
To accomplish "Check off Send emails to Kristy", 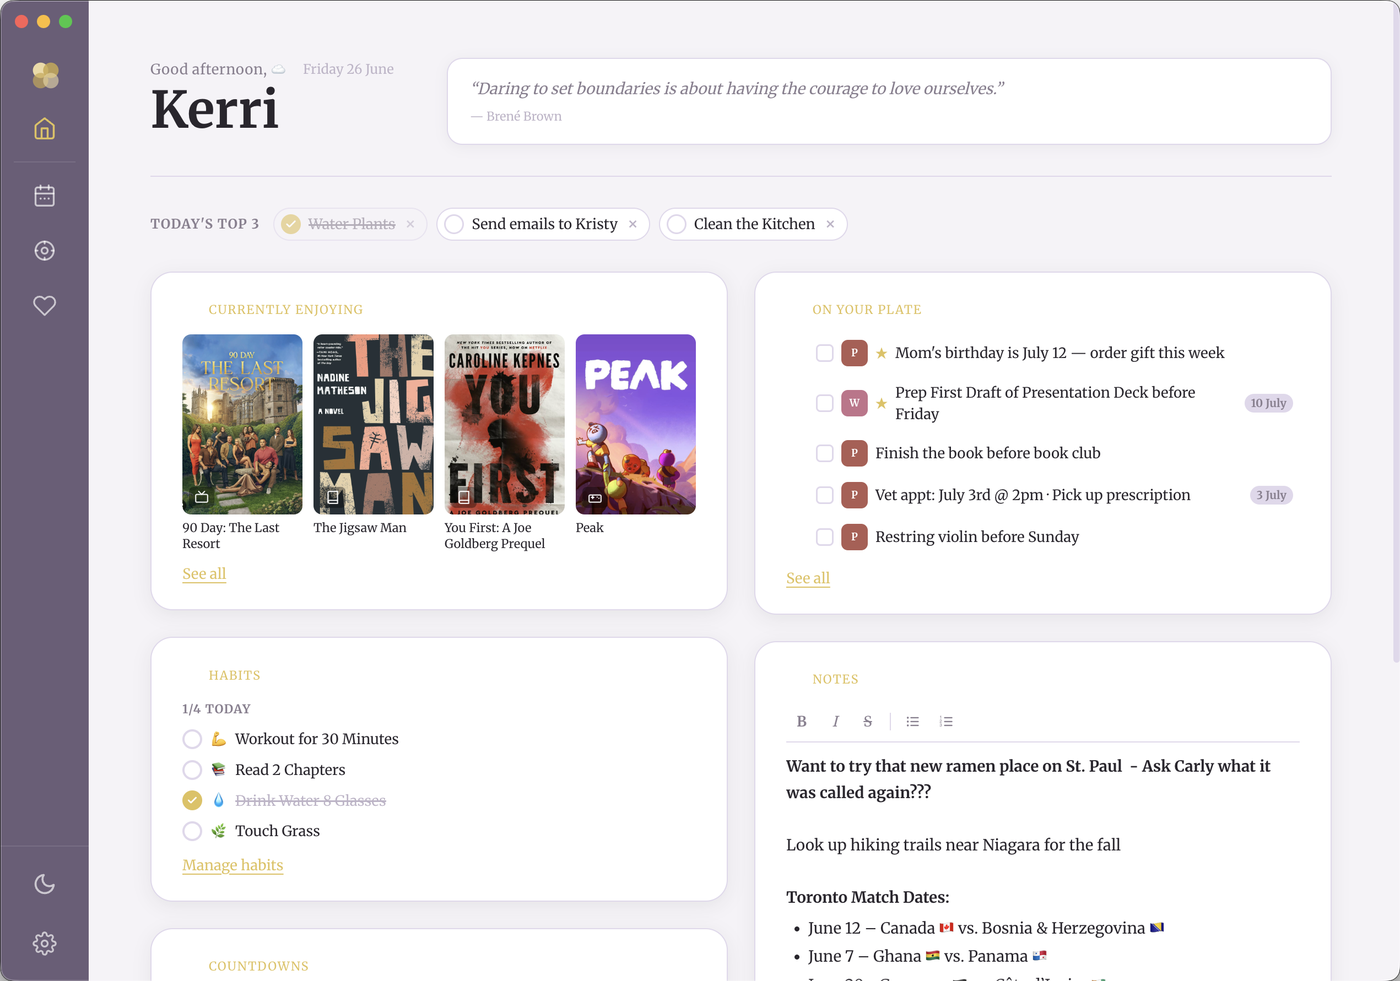I will pyautogui.click(x=454, y=224).
